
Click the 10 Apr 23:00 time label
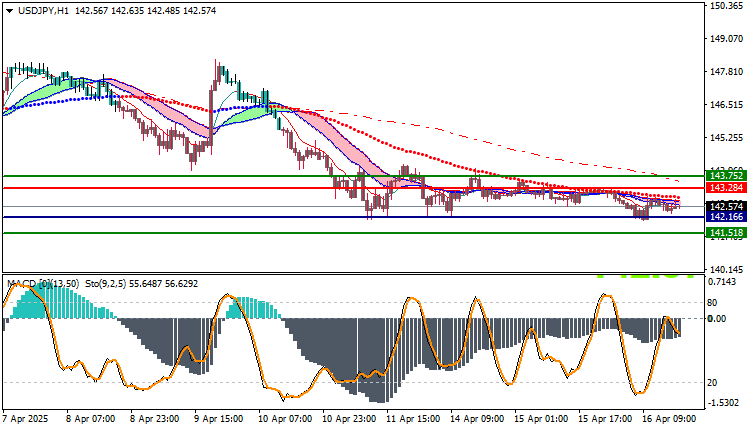click(x=349, y=419)
